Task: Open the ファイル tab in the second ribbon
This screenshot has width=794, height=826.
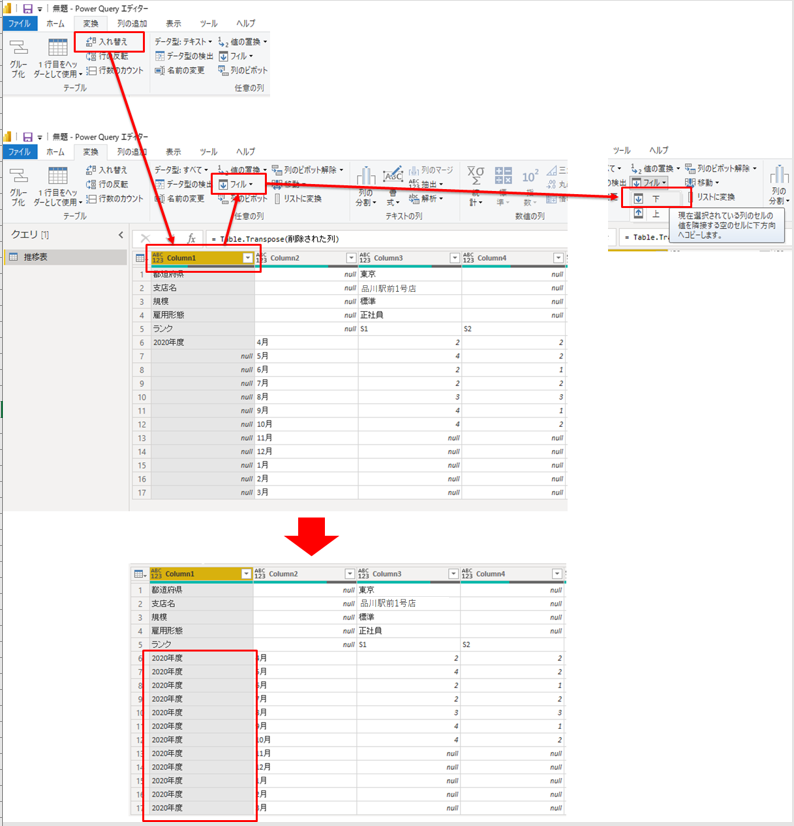Action: coord(19,152)
